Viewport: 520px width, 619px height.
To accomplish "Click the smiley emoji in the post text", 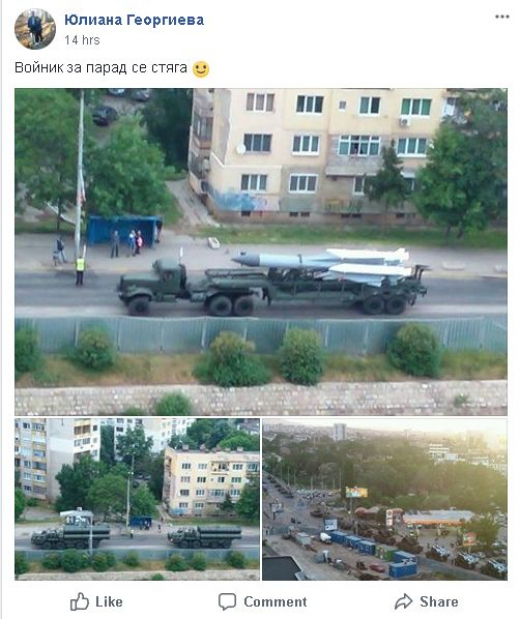I will pyautogui.click(x=201, y=69).
